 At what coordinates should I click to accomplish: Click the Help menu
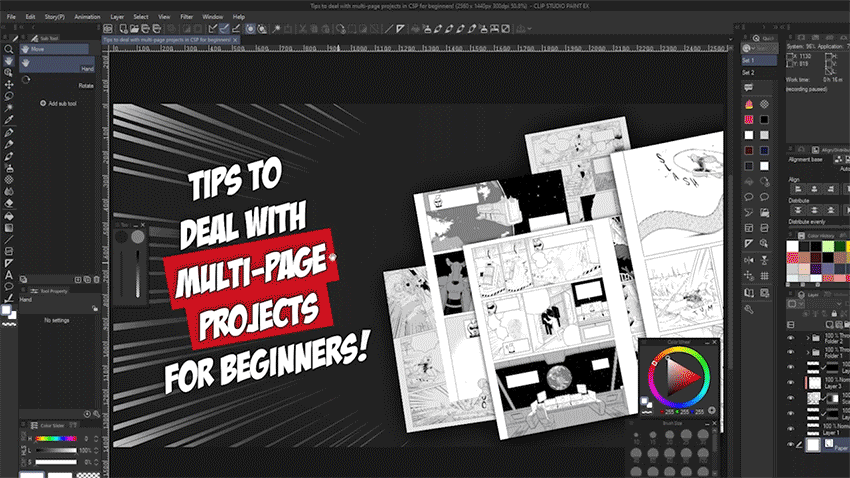click(239, 17)
